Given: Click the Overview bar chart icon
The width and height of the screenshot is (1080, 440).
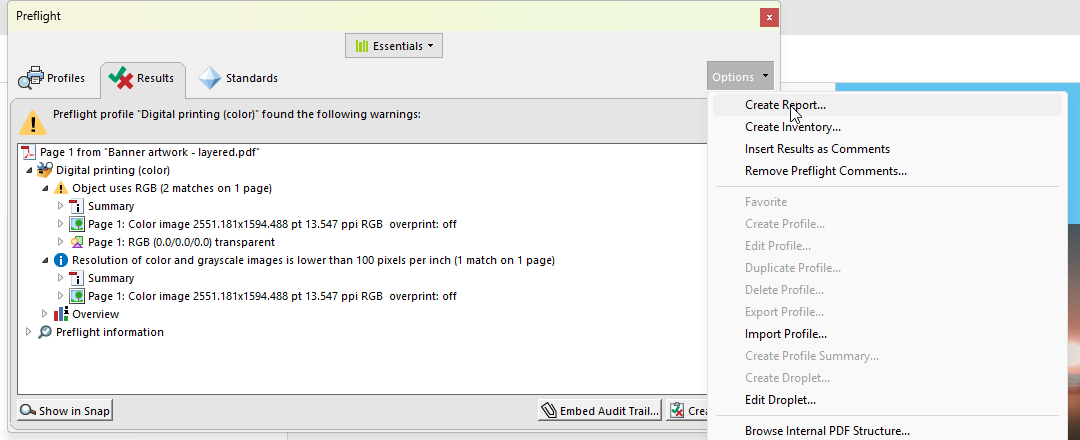Looking at the screenshot, I should tap(61, 314).
